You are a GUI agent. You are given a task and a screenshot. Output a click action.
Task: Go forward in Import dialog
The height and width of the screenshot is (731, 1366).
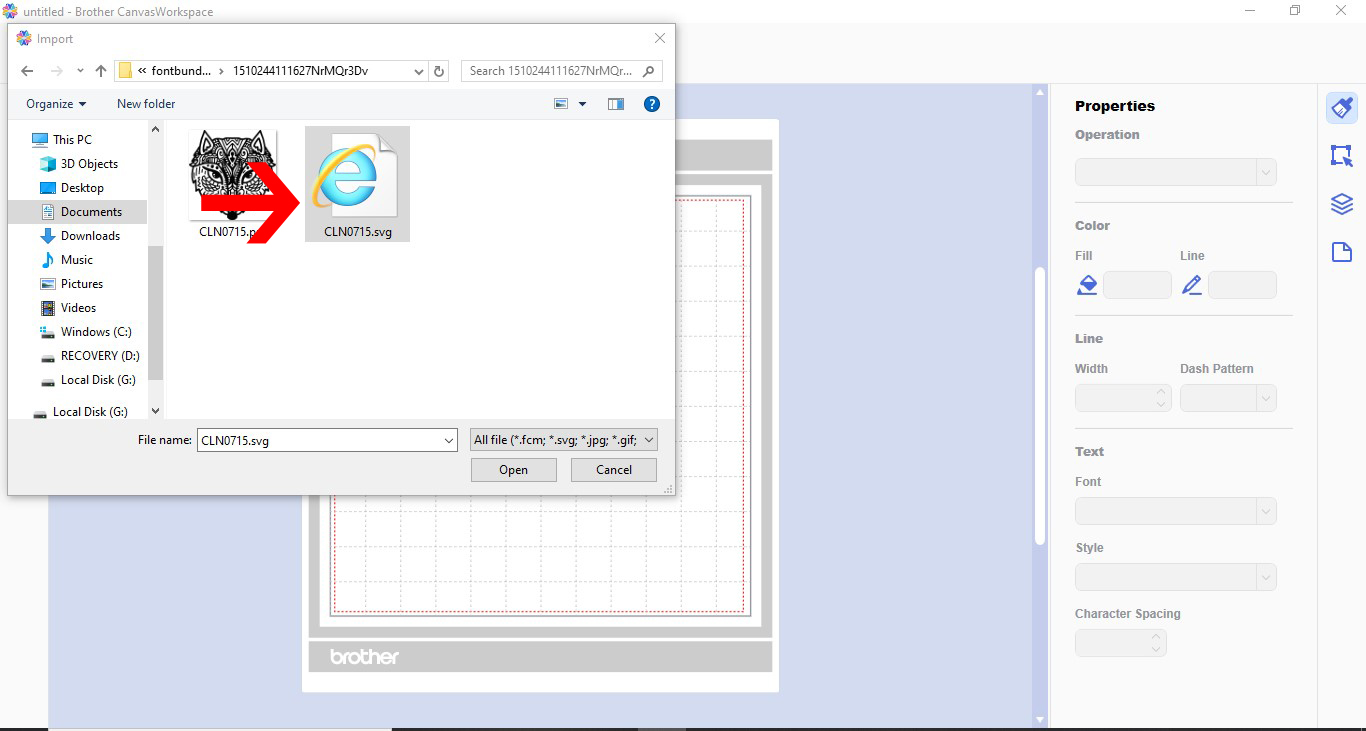click(57, 71)
